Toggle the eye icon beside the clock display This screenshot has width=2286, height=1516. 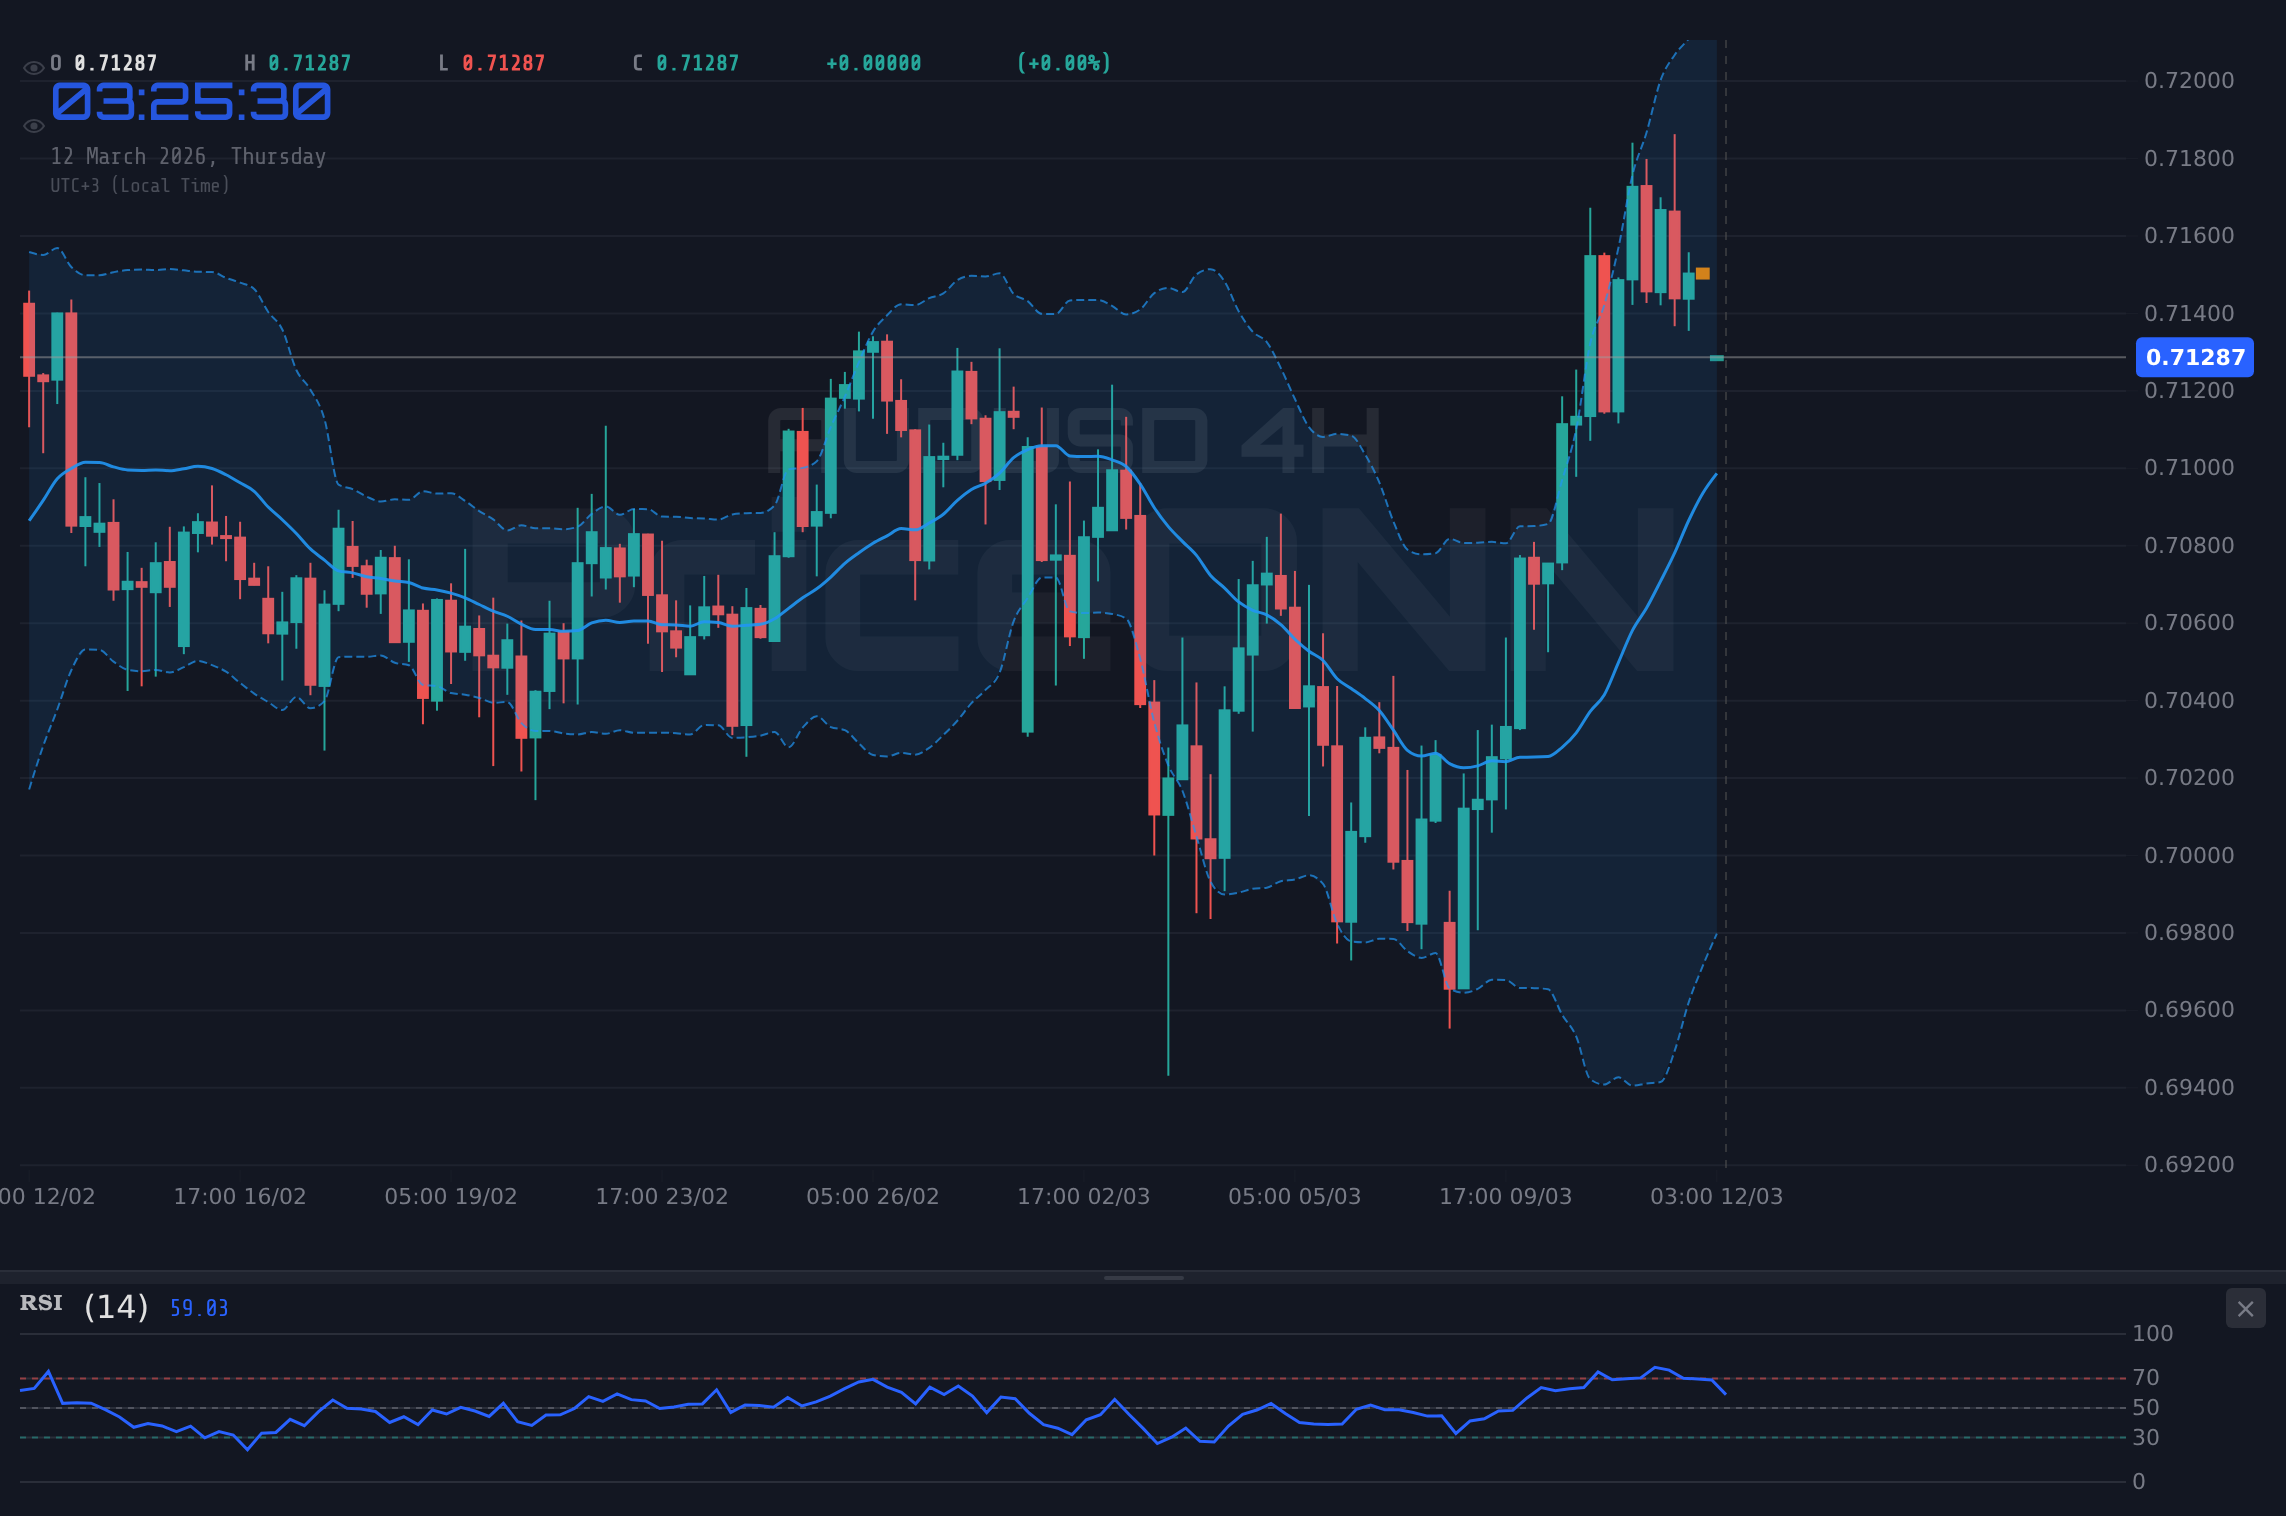click(x=33, y=125)
